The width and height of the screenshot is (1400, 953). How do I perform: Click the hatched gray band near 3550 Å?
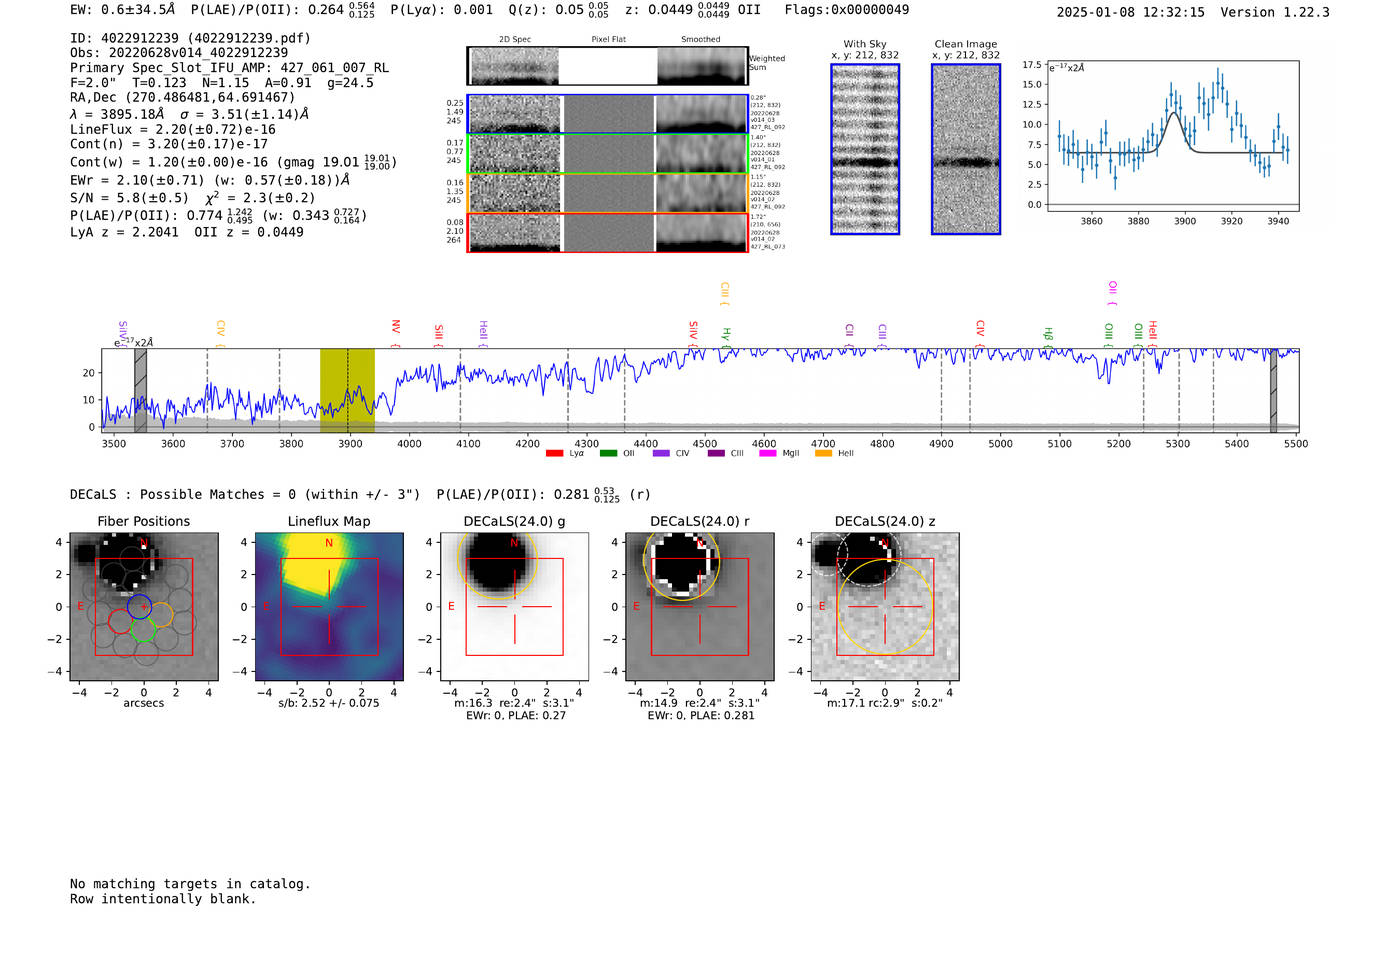[140, 390]
